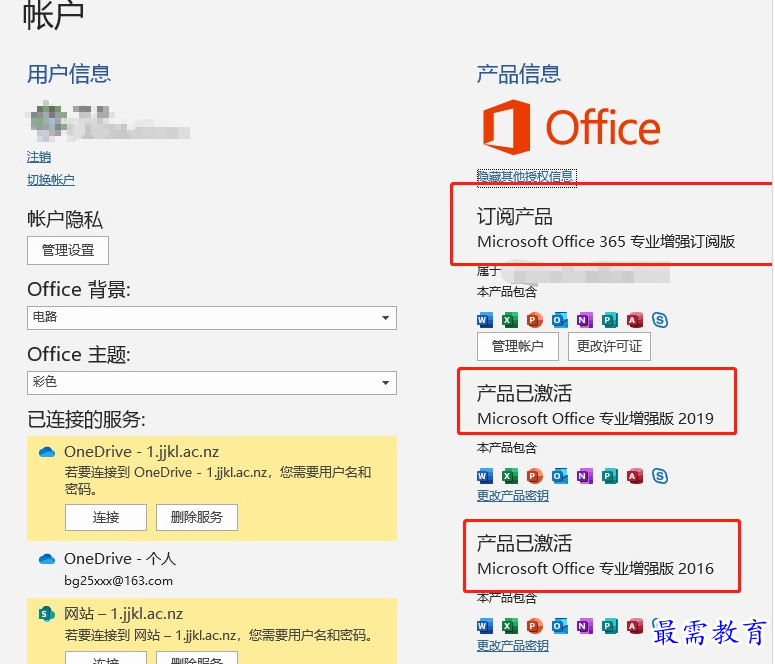Click the 隐藏其他授权信息 link
The height and width of the screenshot is (664, 775).
[526, 177]
